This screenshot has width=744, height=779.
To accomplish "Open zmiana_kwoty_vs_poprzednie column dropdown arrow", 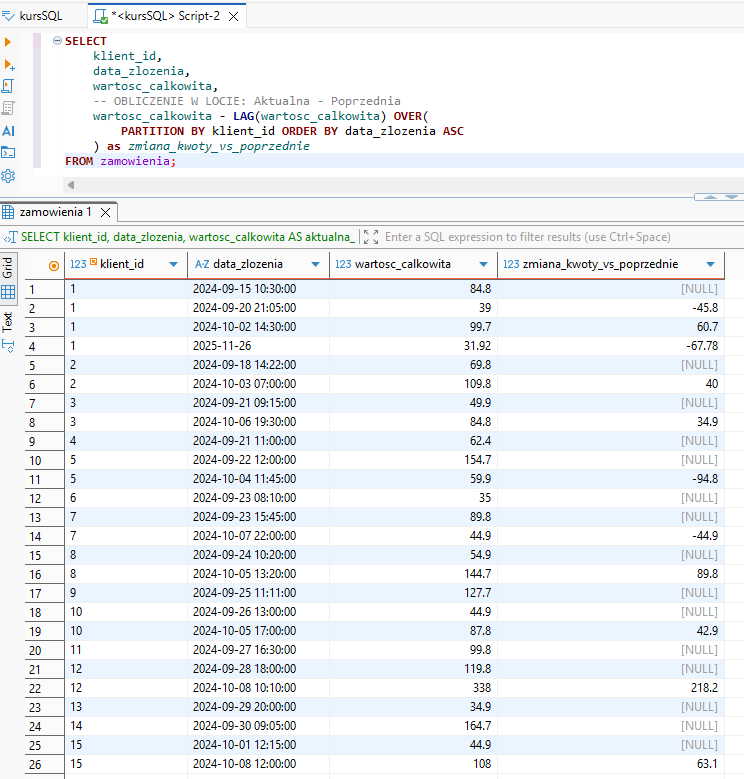I will (x=711, y=264).
